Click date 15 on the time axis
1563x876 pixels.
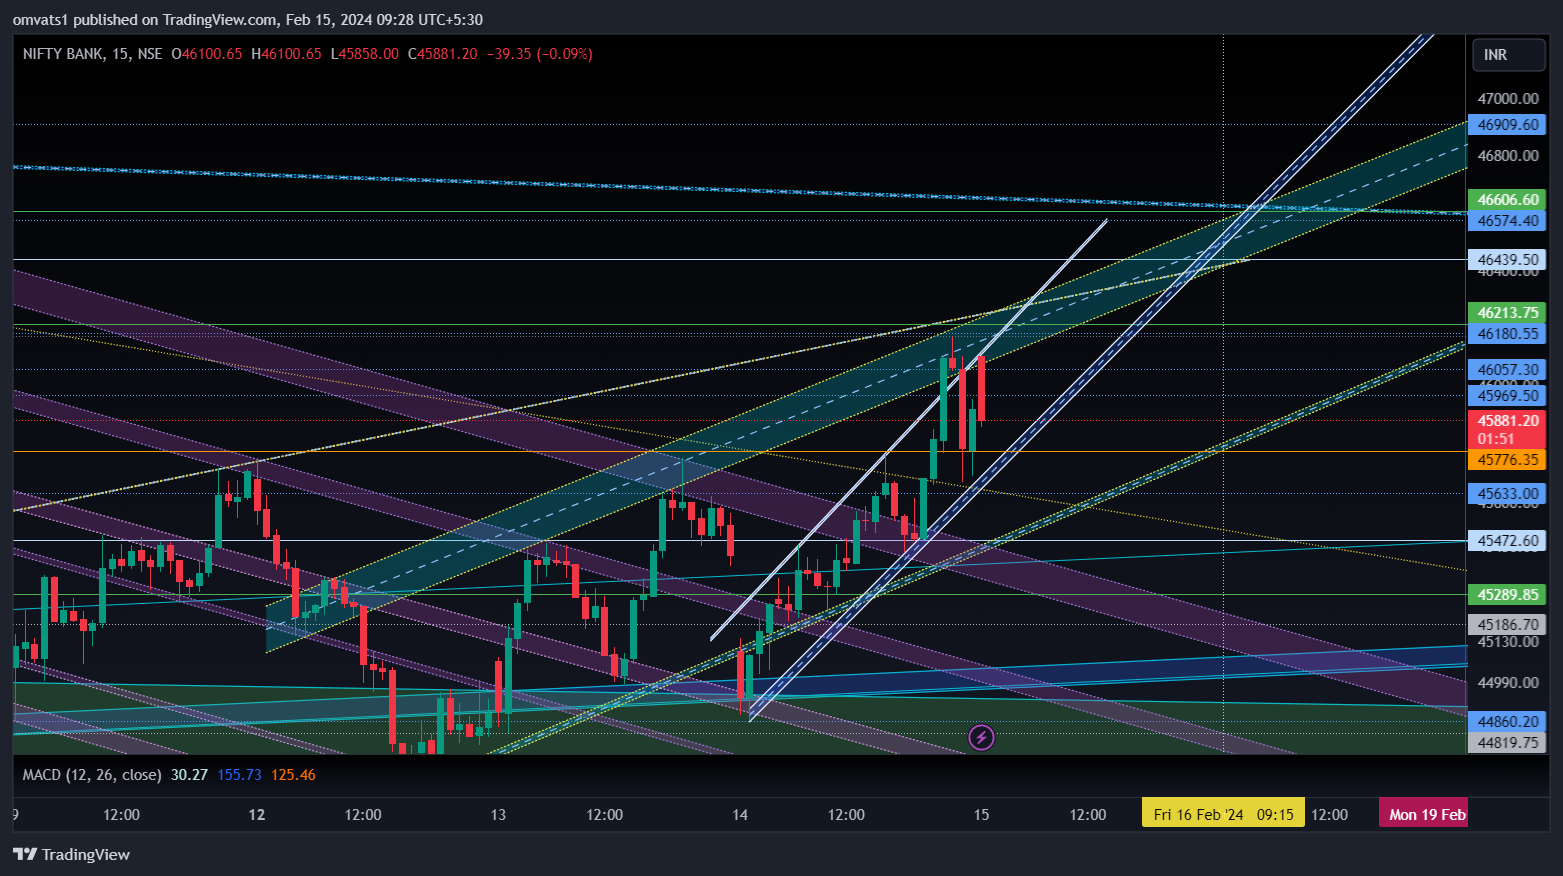981,815
